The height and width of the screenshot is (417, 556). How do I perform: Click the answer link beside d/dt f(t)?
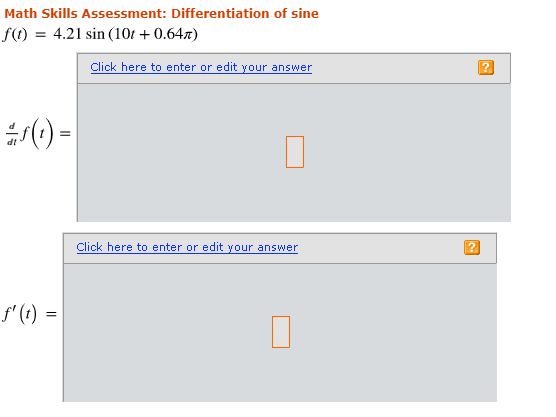[x=201, y=67]
